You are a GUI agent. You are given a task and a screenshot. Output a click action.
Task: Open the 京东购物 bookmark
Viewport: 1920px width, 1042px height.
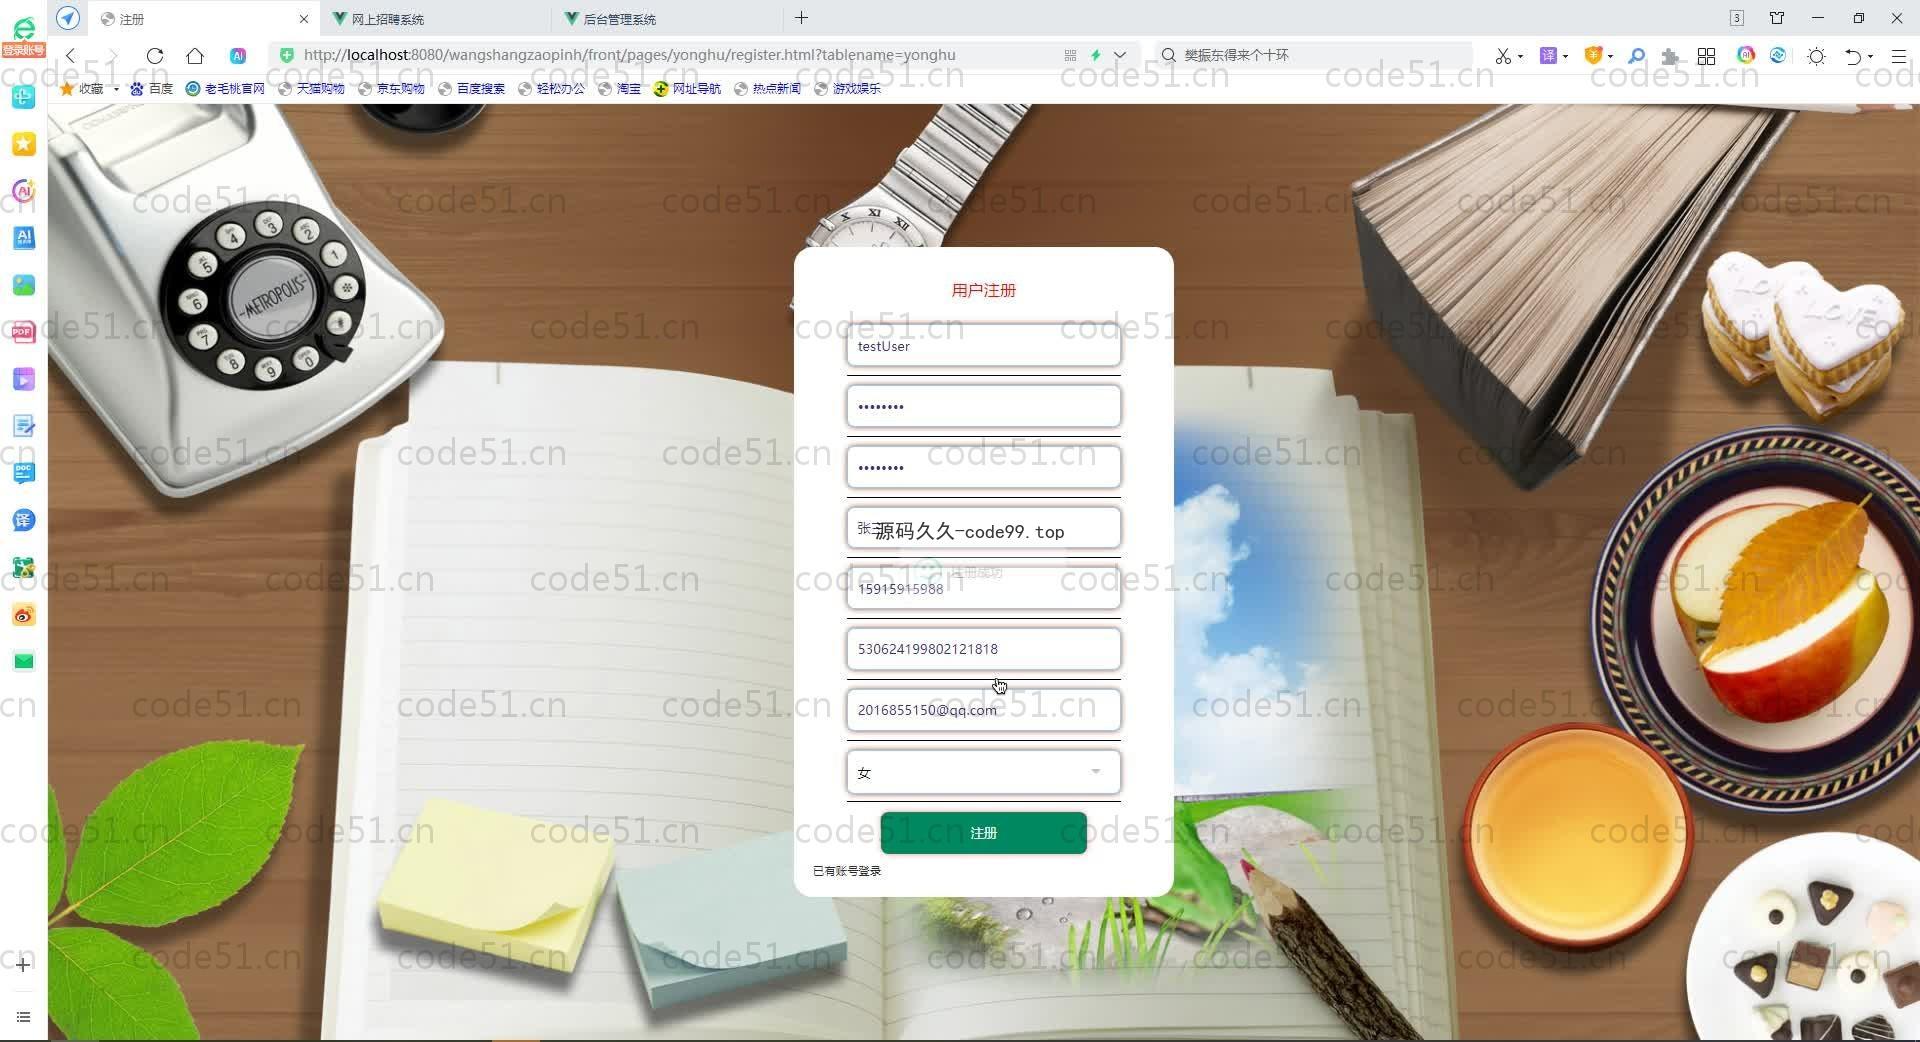[391, 89]
